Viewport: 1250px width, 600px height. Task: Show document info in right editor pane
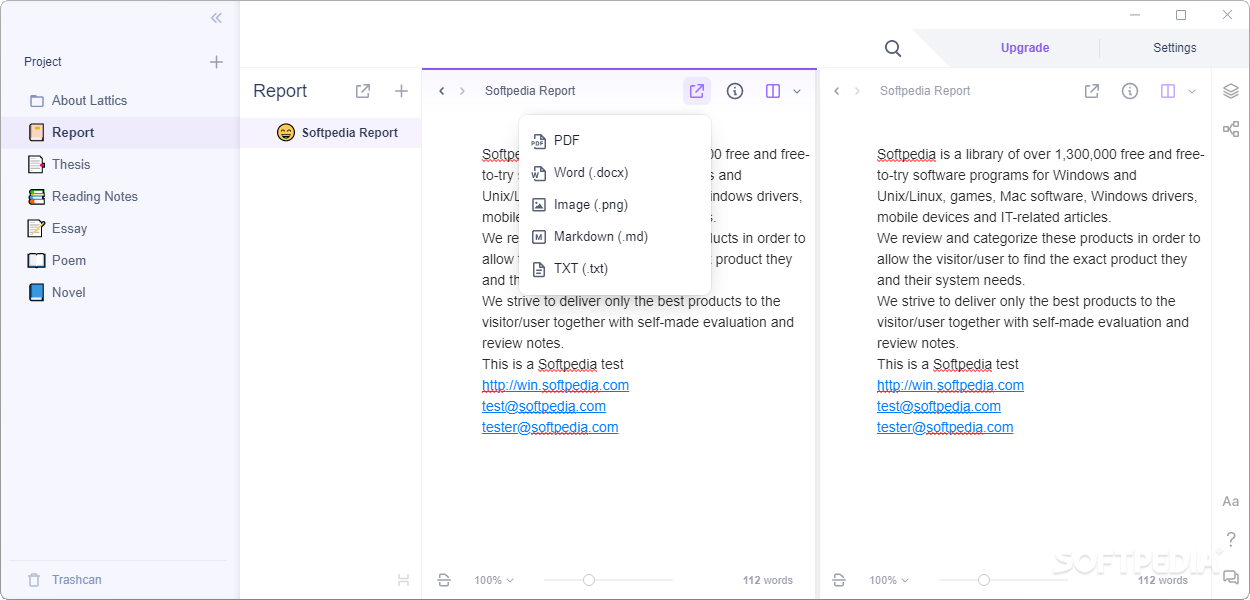pos(1130,91)
